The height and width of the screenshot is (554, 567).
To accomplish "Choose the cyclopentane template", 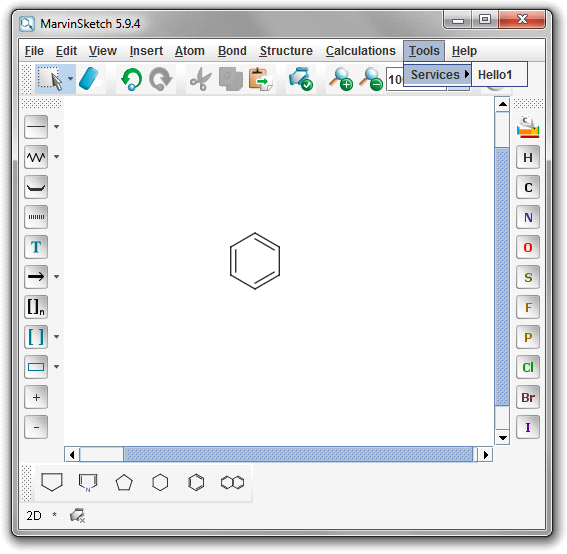I will click(x=124, y=482).
